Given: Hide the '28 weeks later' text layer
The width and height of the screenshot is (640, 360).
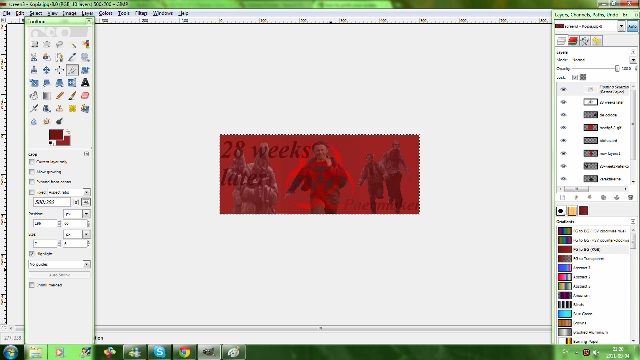Looking at the screenshot, I should pyautogui.click(x=564, y=102).
